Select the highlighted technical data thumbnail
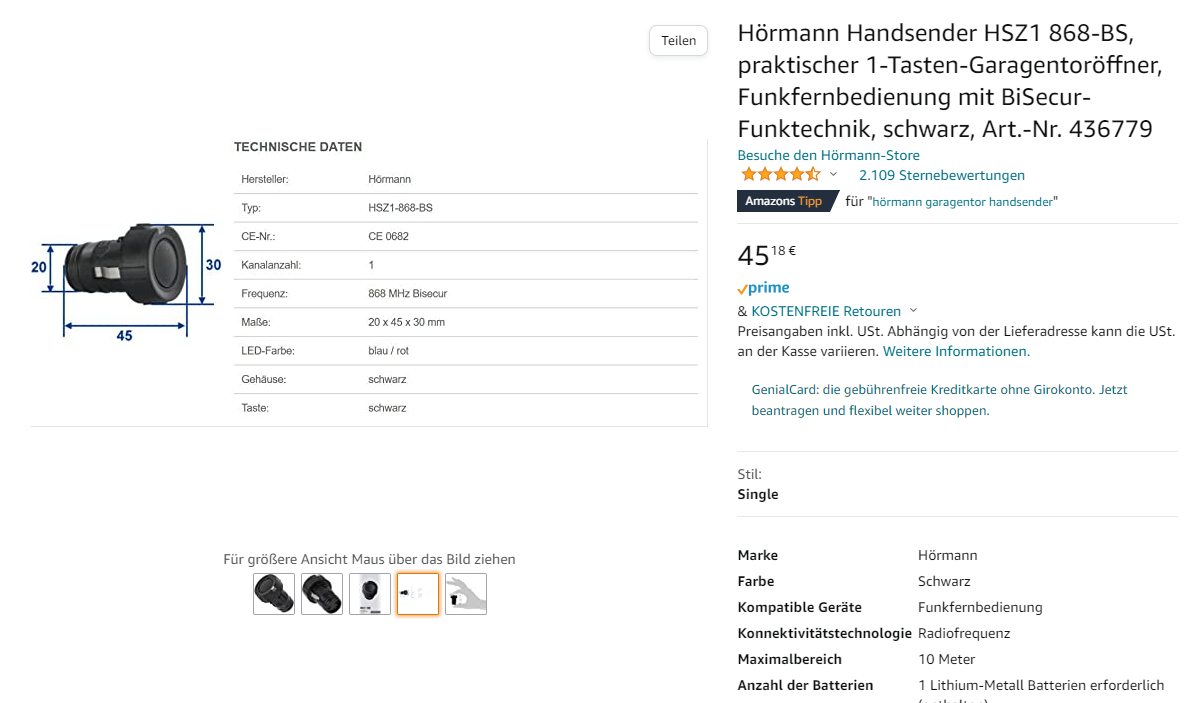The width and height of the screenshot is (1191, 703). [x=418, y=594]
